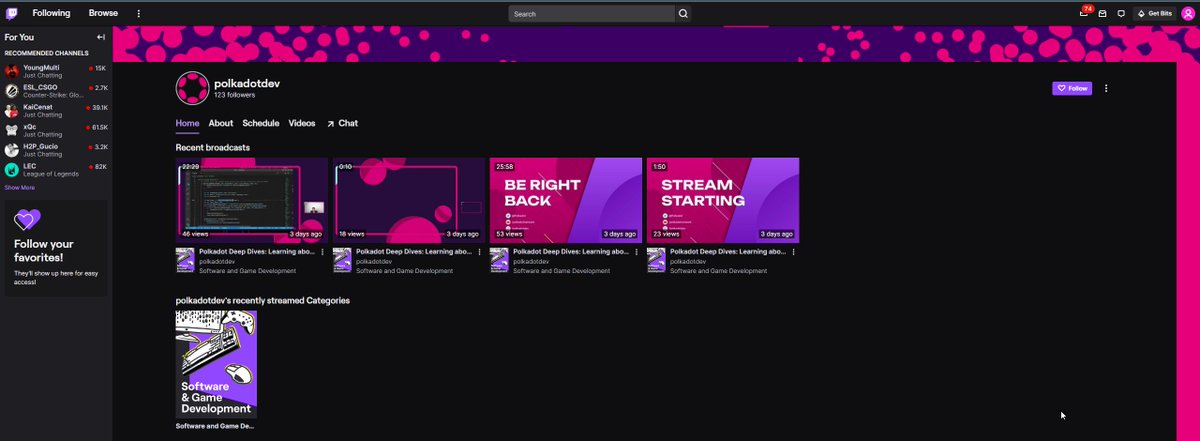
Task: Open options for the 53 views broadcast
Action: pos(636,253)
